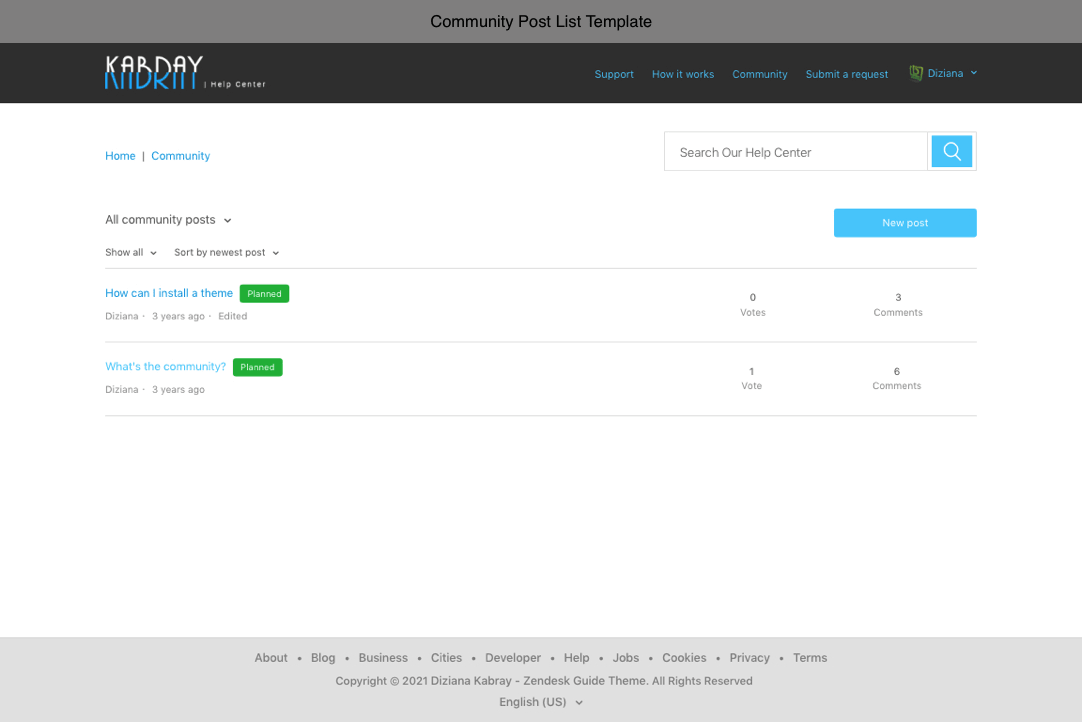Click the Kabray Help Center logo
Viewport: 1082px width, 722px height.
point(185,73)
